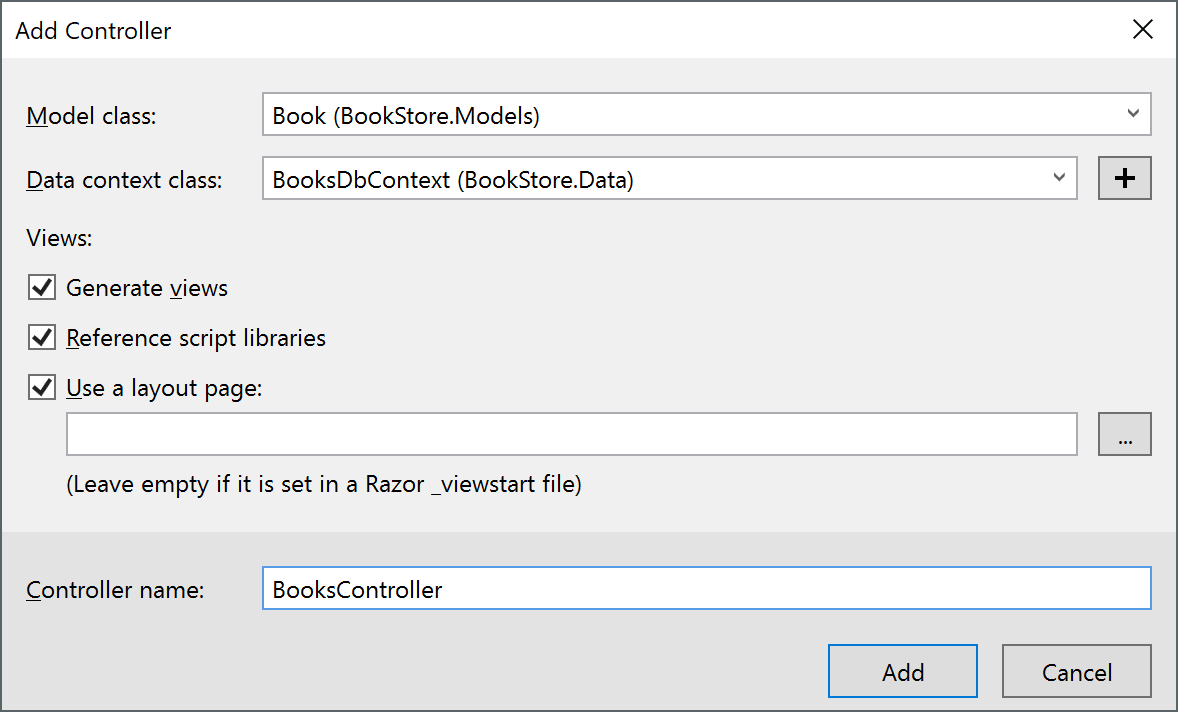
Task: Click the layout page path field
Action: (570, 433)
